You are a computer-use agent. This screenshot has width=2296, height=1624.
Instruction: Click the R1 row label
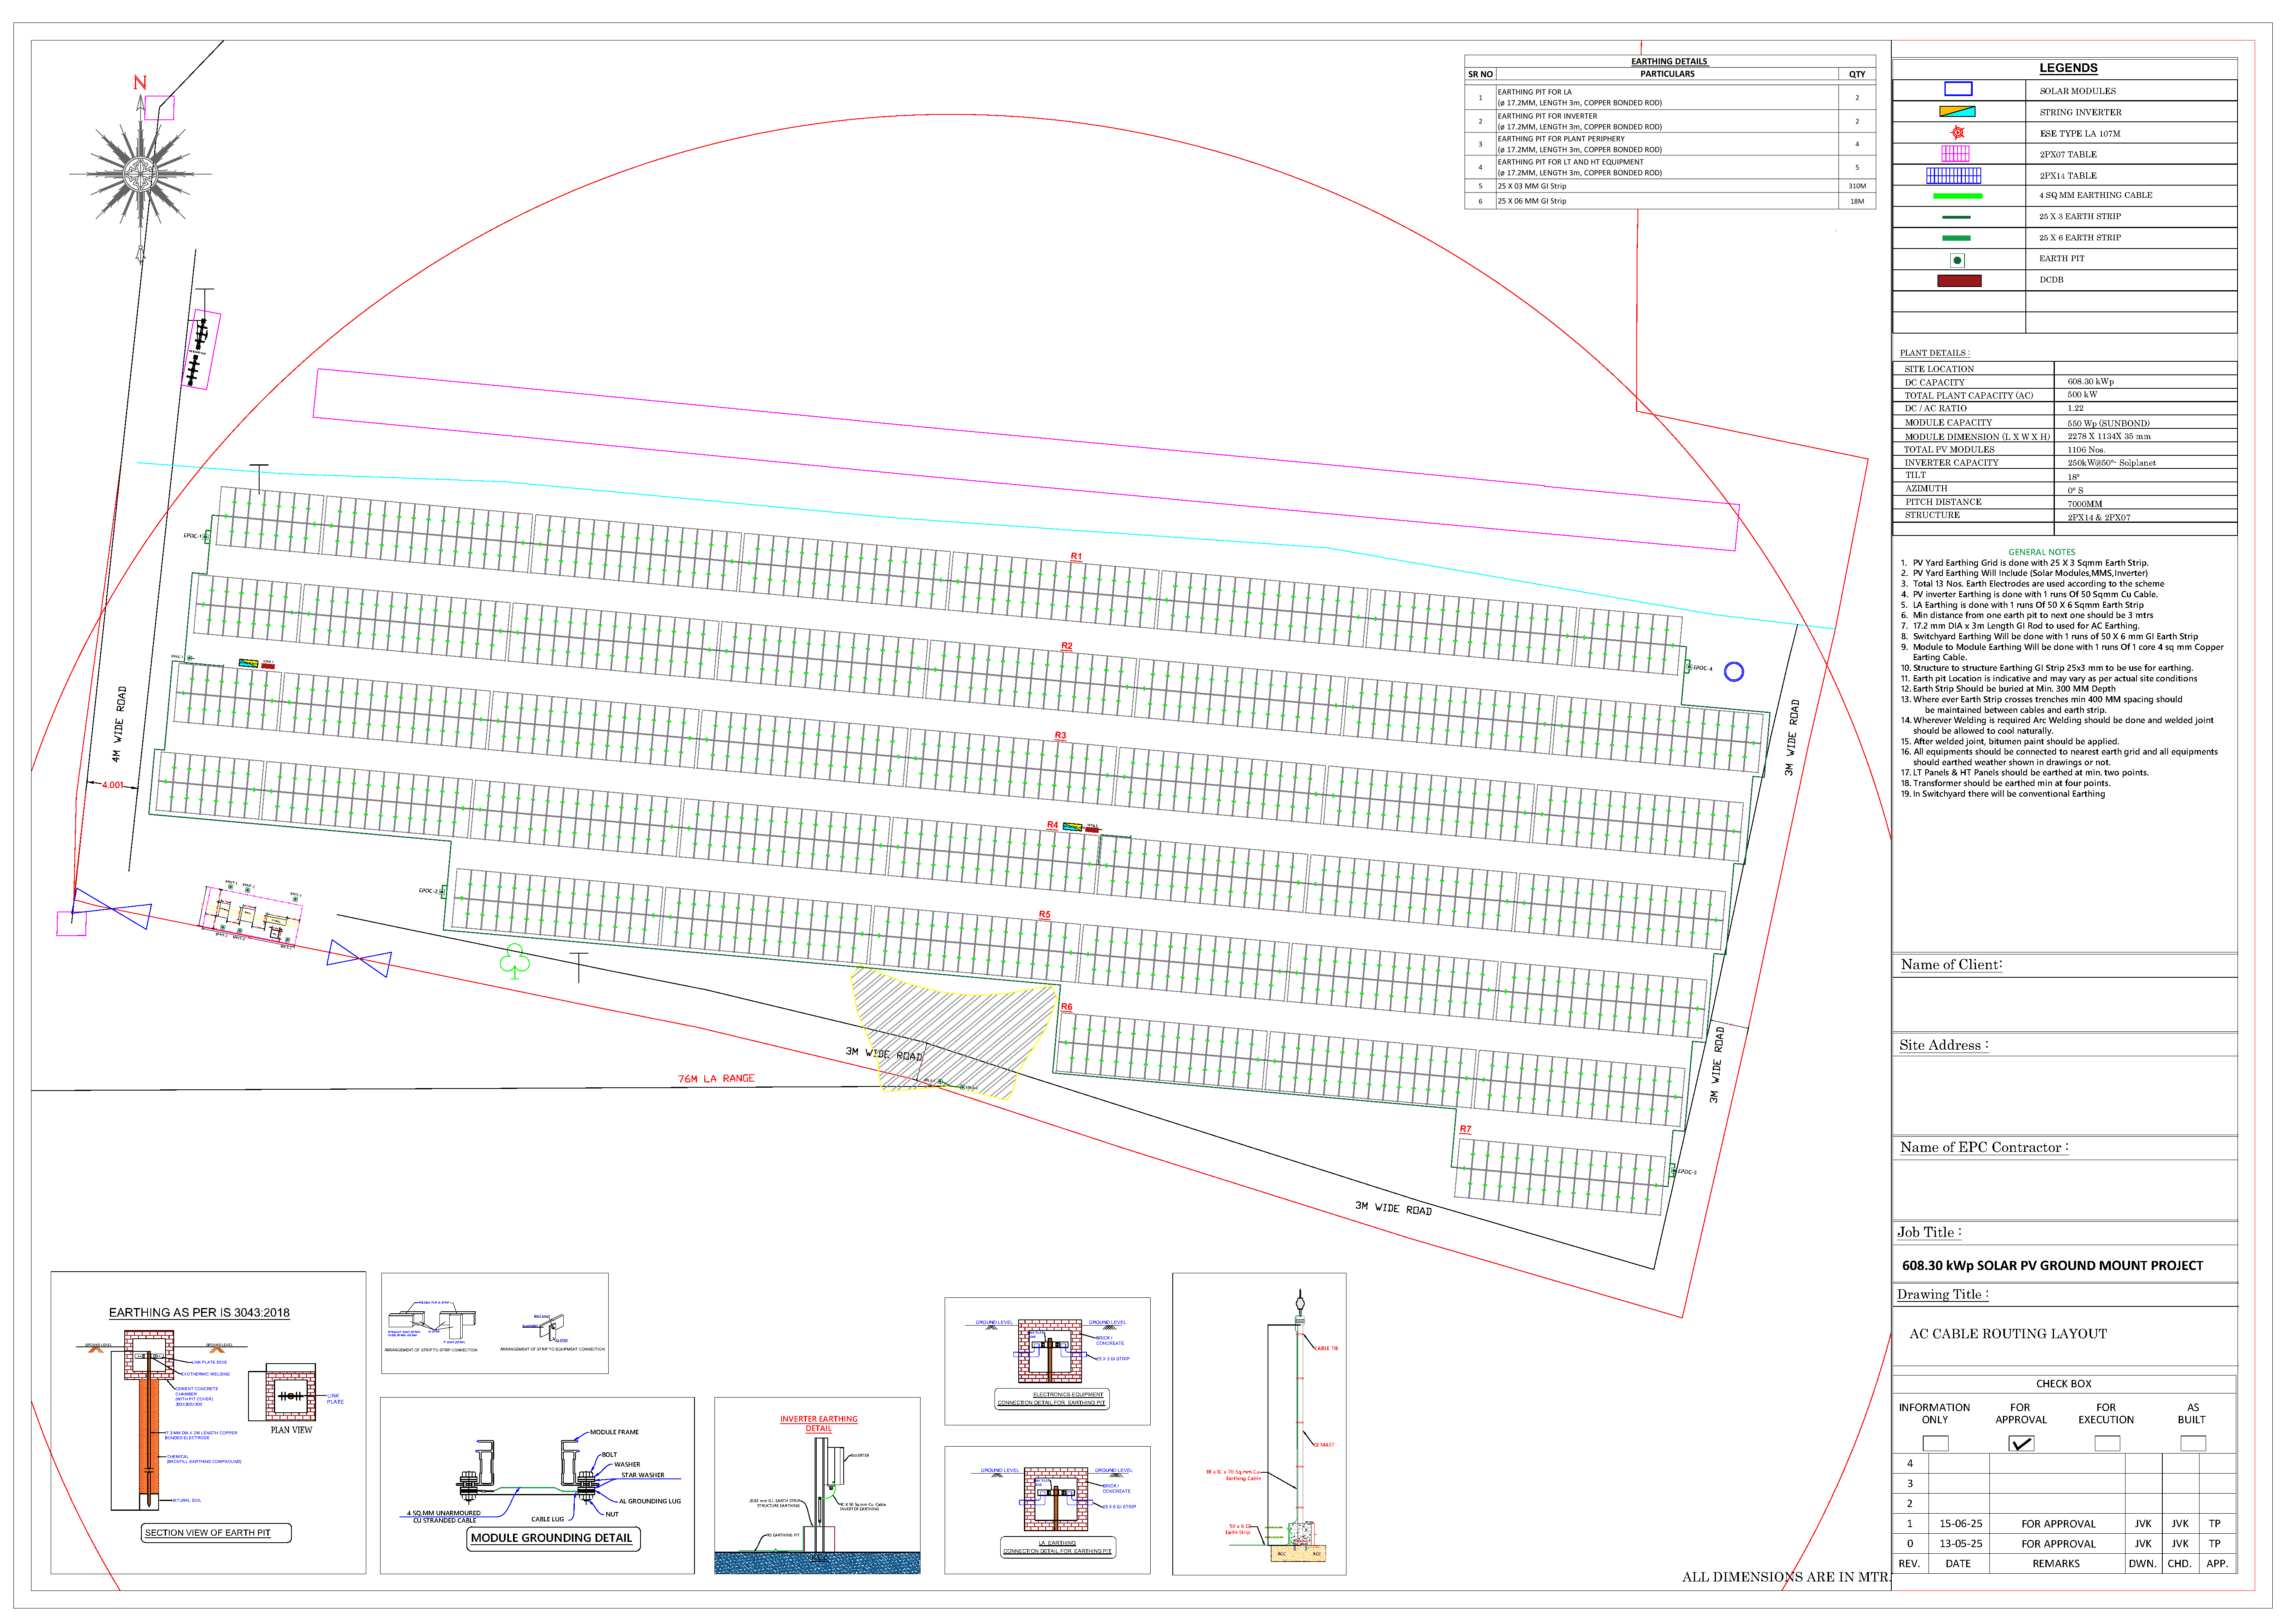click(x=1076, y=557)
